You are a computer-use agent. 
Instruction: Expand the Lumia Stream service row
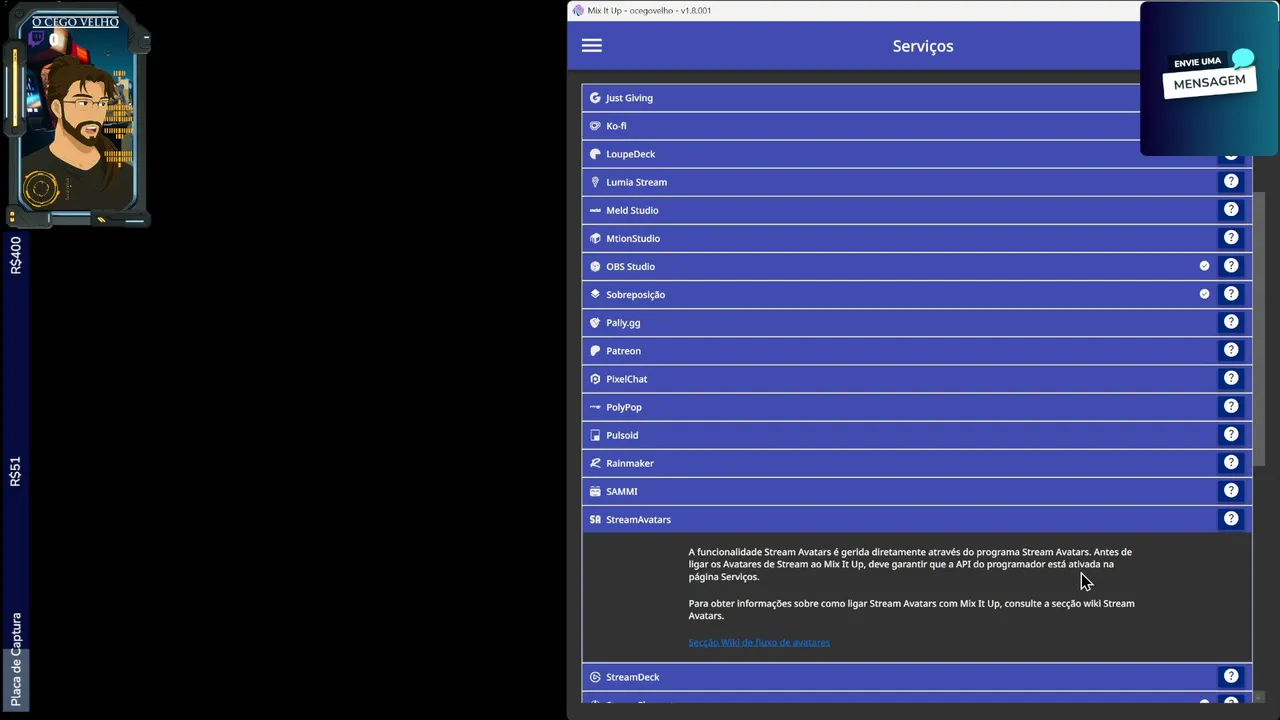tap(916, 182)
